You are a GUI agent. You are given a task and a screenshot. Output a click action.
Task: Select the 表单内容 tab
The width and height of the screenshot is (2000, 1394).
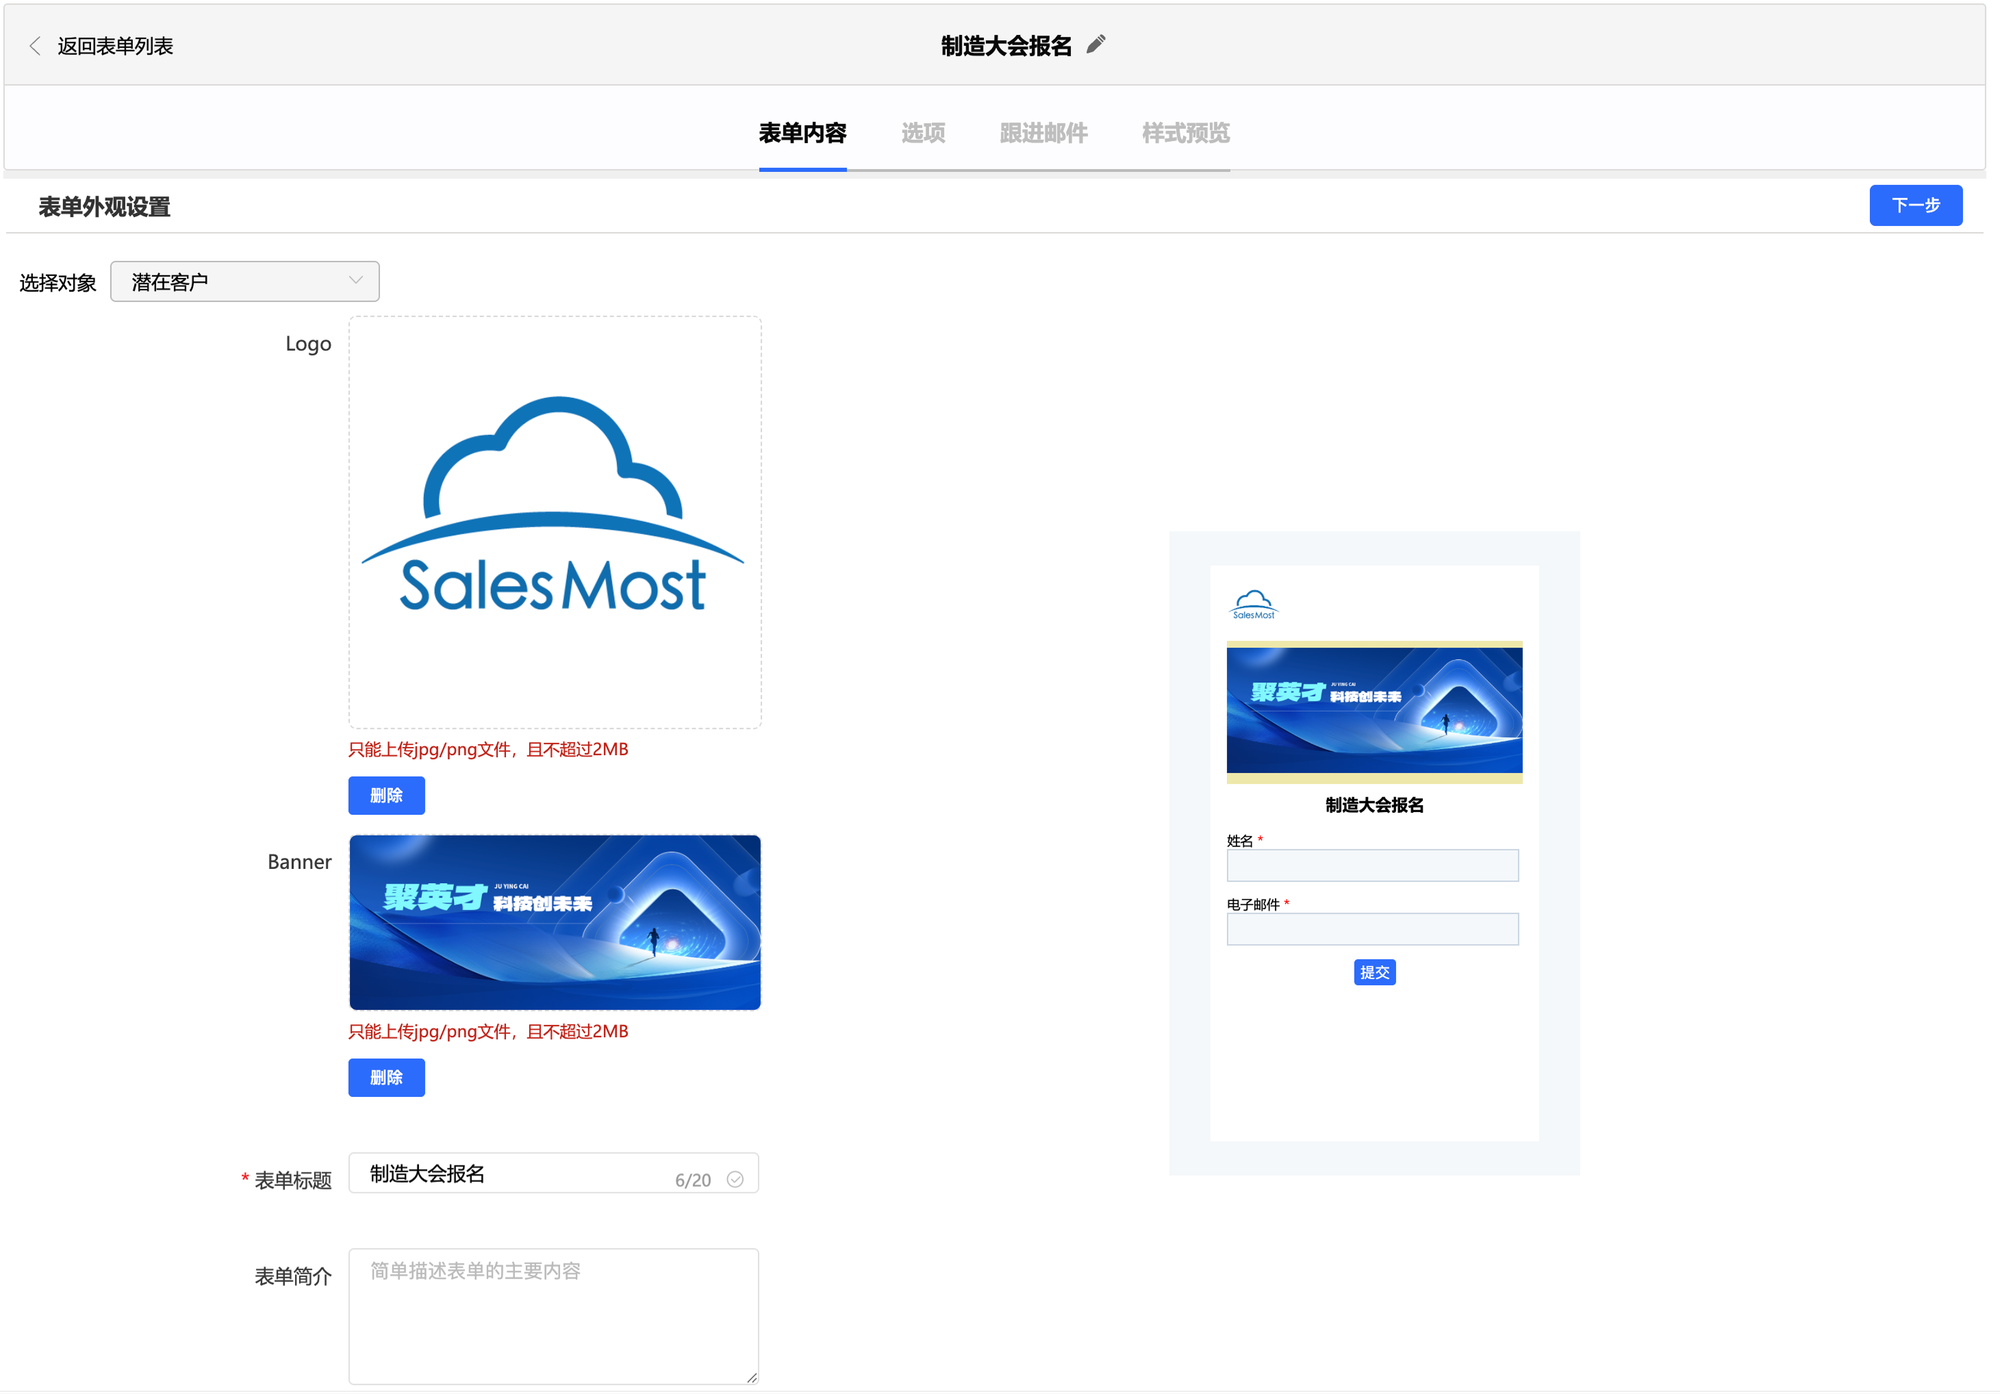click(802, 133)
